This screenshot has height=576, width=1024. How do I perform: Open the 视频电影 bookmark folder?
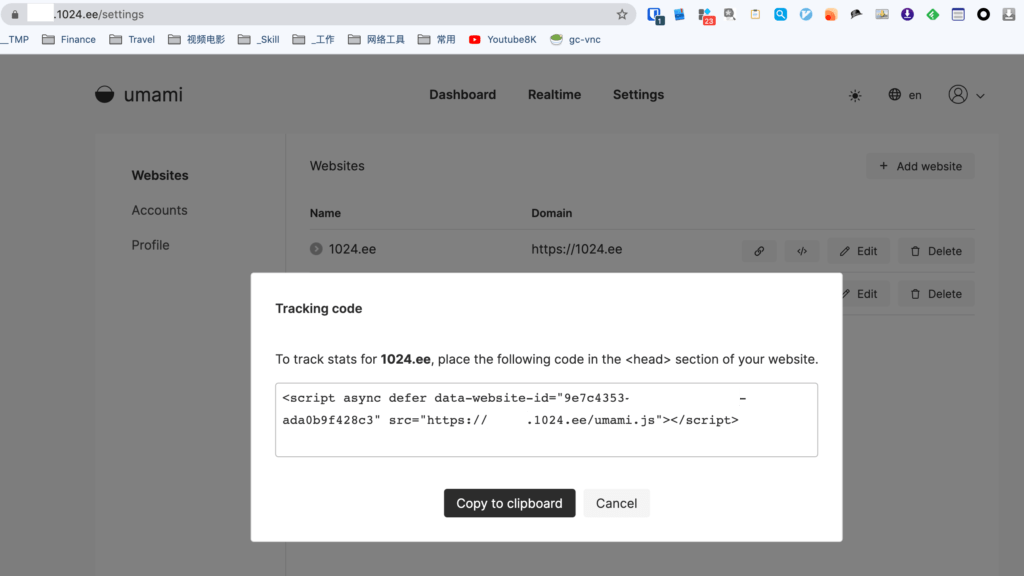coord(196,39)
